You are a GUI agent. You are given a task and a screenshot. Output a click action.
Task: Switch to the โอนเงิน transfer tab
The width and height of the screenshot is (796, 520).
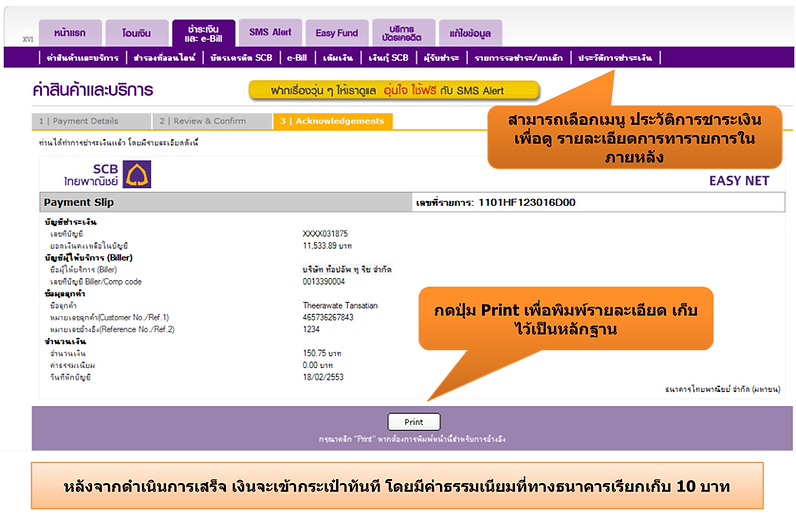click(137, 33)
